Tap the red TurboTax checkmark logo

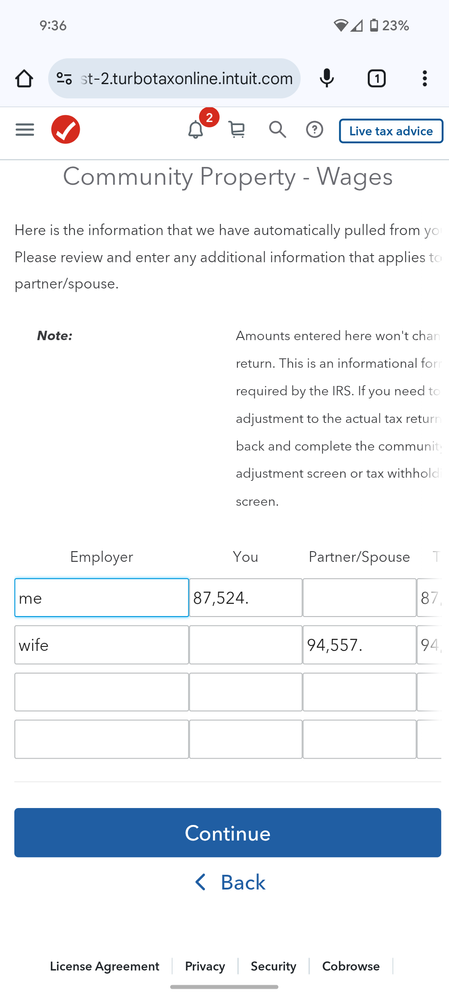pos(66,130)
